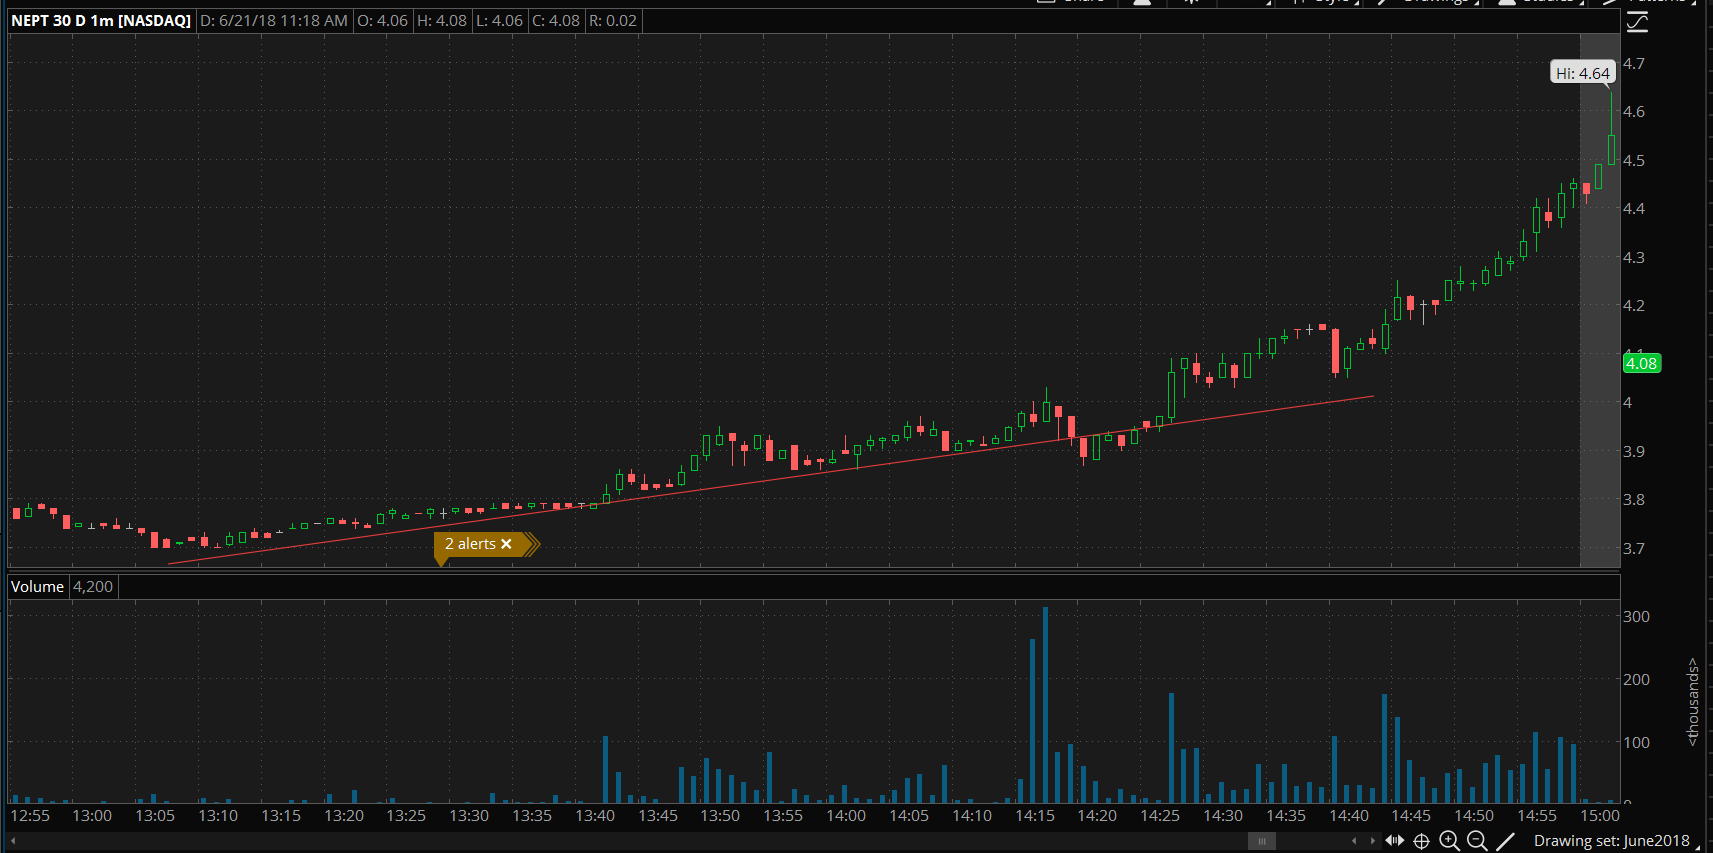Click the 4.5 price axis label
Viewport: 1713px width, 853px height.
(1634, 160)
